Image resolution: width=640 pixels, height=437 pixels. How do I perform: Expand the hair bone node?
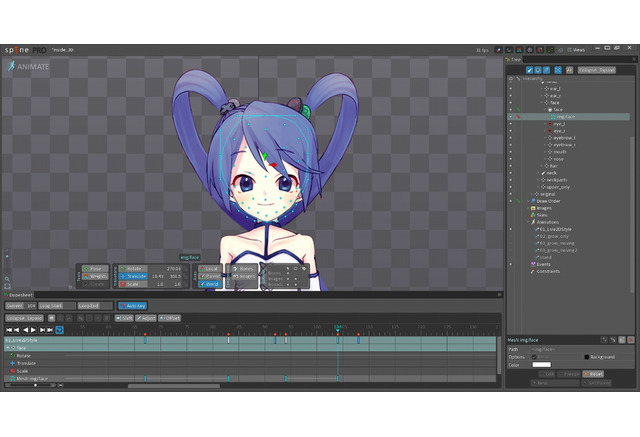coord(542,166)
